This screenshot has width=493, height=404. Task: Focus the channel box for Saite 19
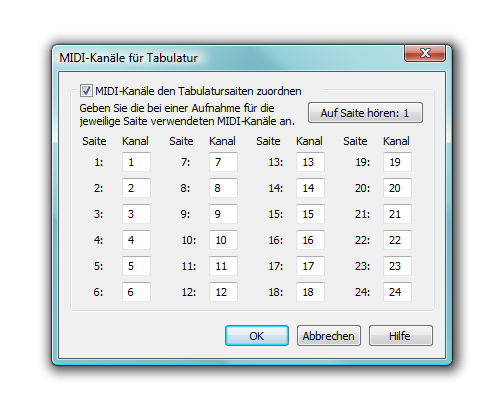click(x=397, y=162)
